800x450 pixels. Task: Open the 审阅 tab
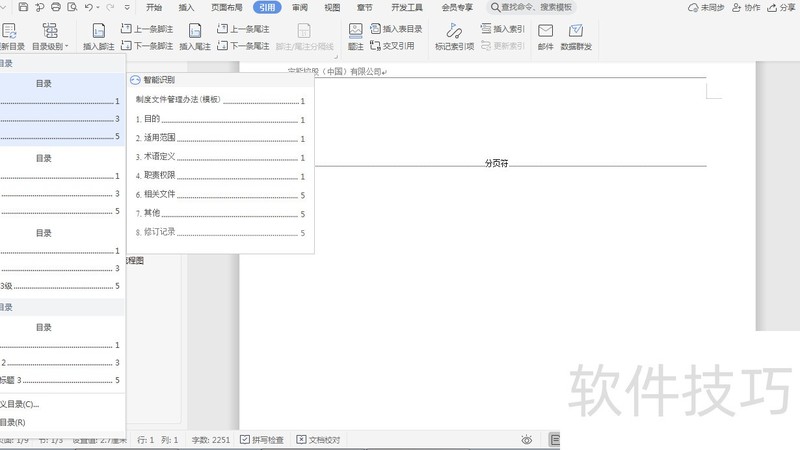299,7
